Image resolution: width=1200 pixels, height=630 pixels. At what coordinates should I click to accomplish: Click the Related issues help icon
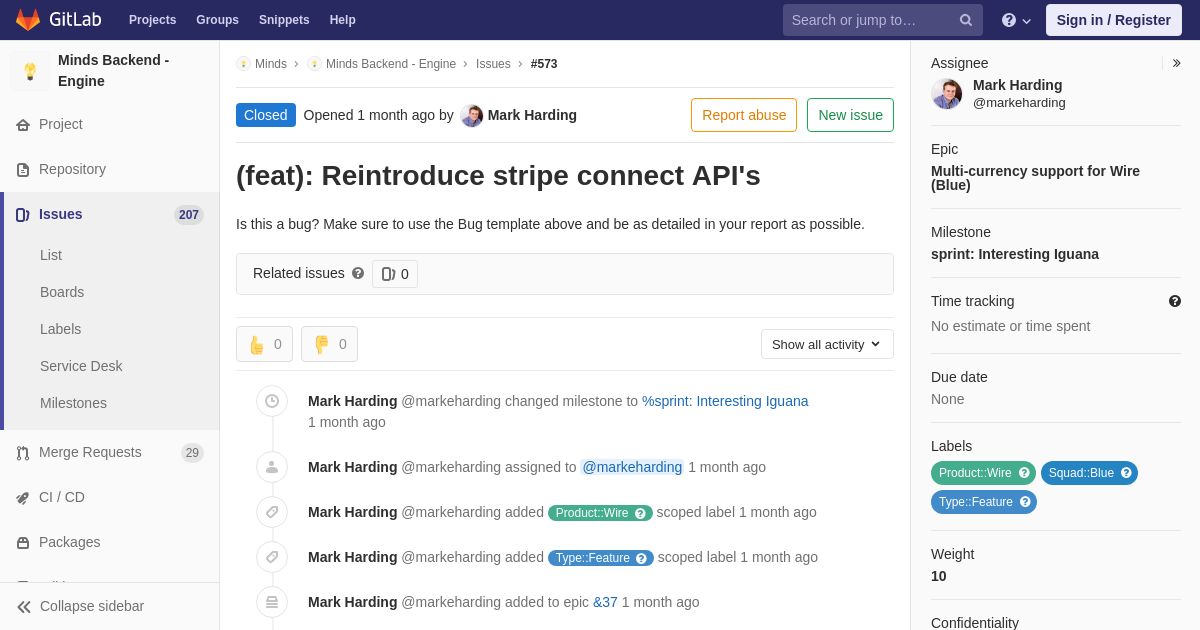pos(358,273)
